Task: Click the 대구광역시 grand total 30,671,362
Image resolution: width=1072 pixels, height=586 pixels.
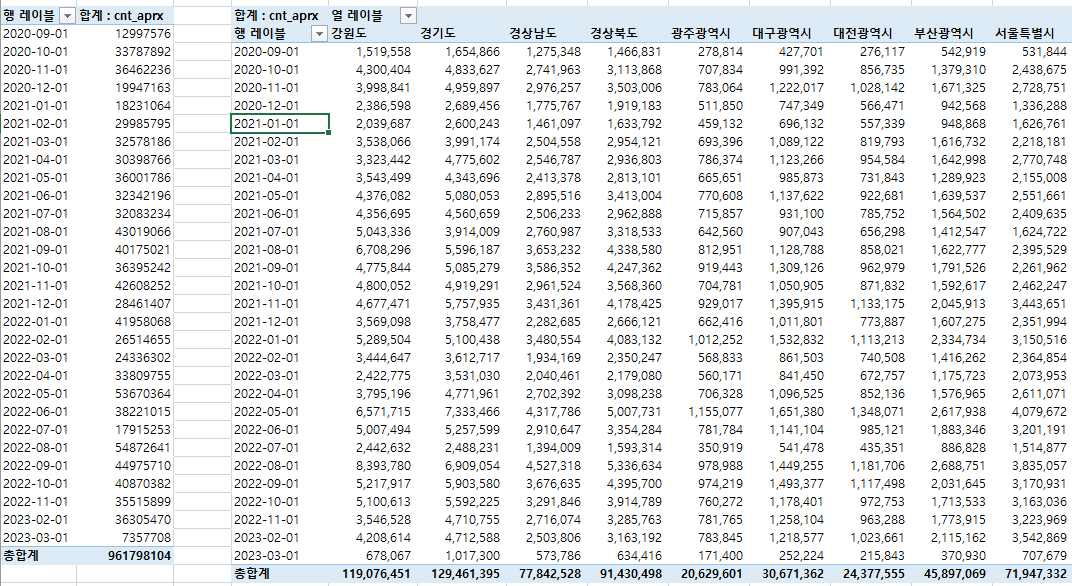Action: click(x=793, y=574)
